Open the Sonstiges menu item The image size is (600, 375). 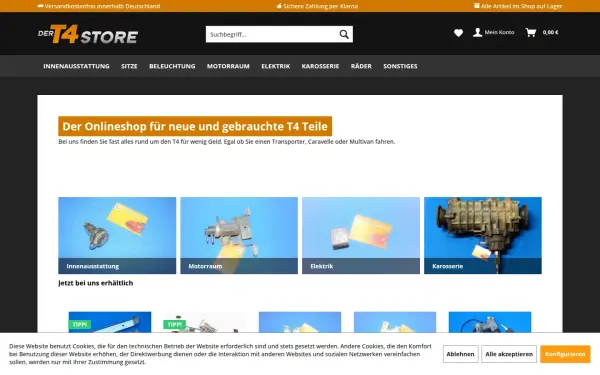[x=400, y=66]
